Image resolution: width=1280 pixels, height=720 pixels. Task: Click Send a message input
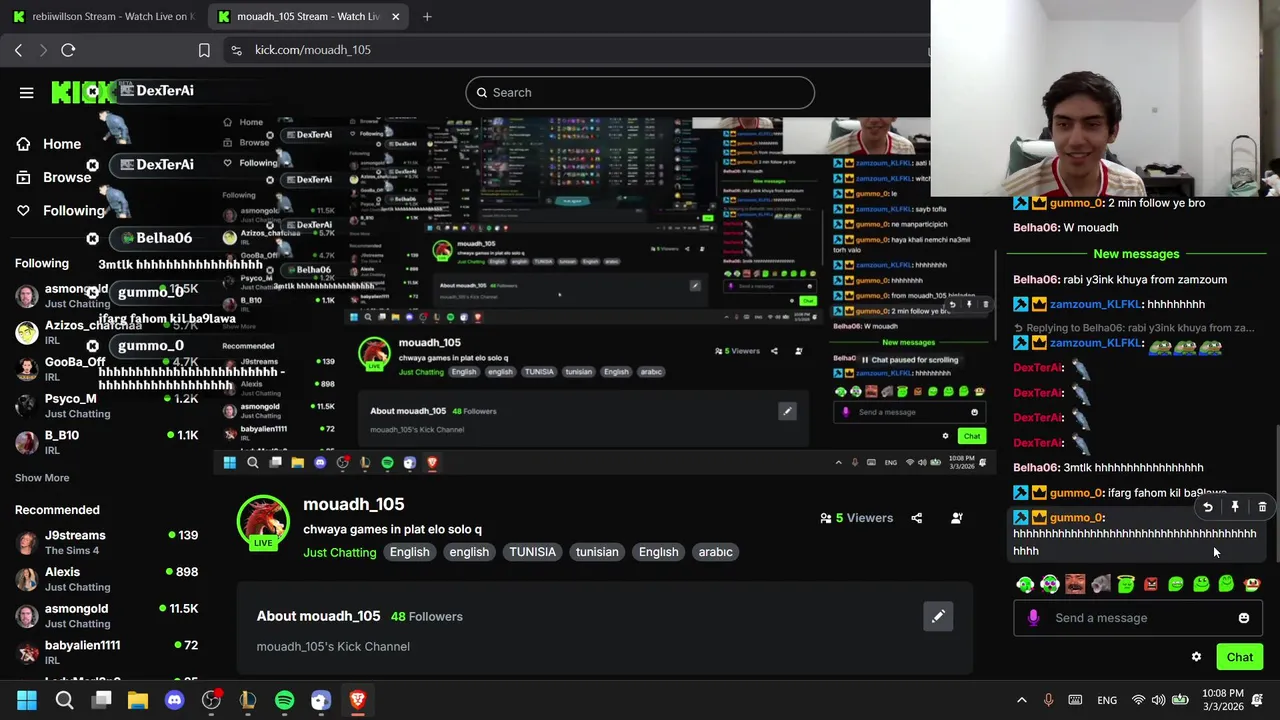pos(1138,618)
